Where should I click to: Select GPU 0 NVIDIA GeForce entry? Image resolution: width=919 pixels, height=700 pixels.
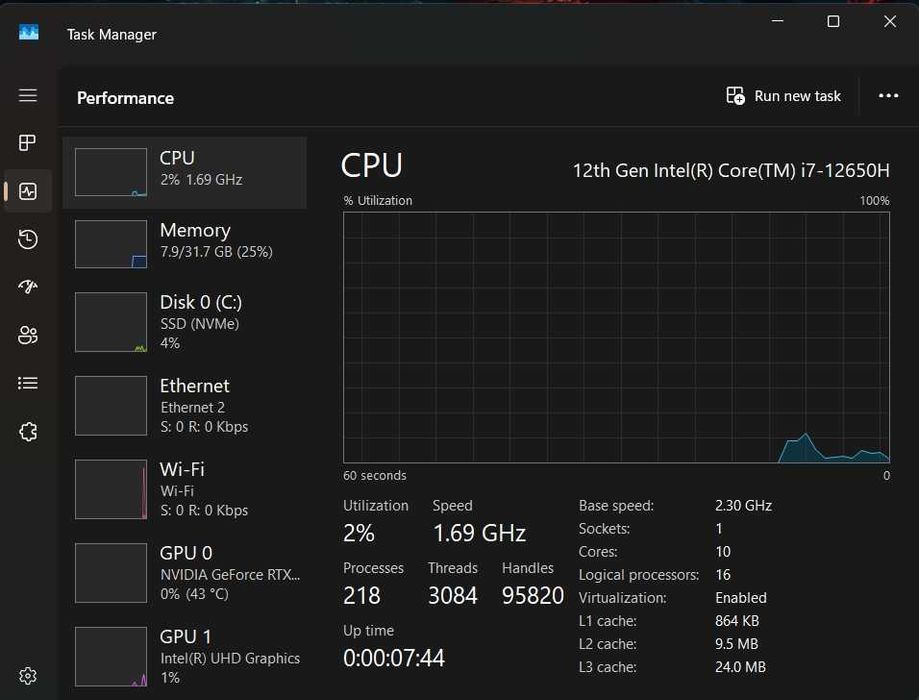[185, 573]
